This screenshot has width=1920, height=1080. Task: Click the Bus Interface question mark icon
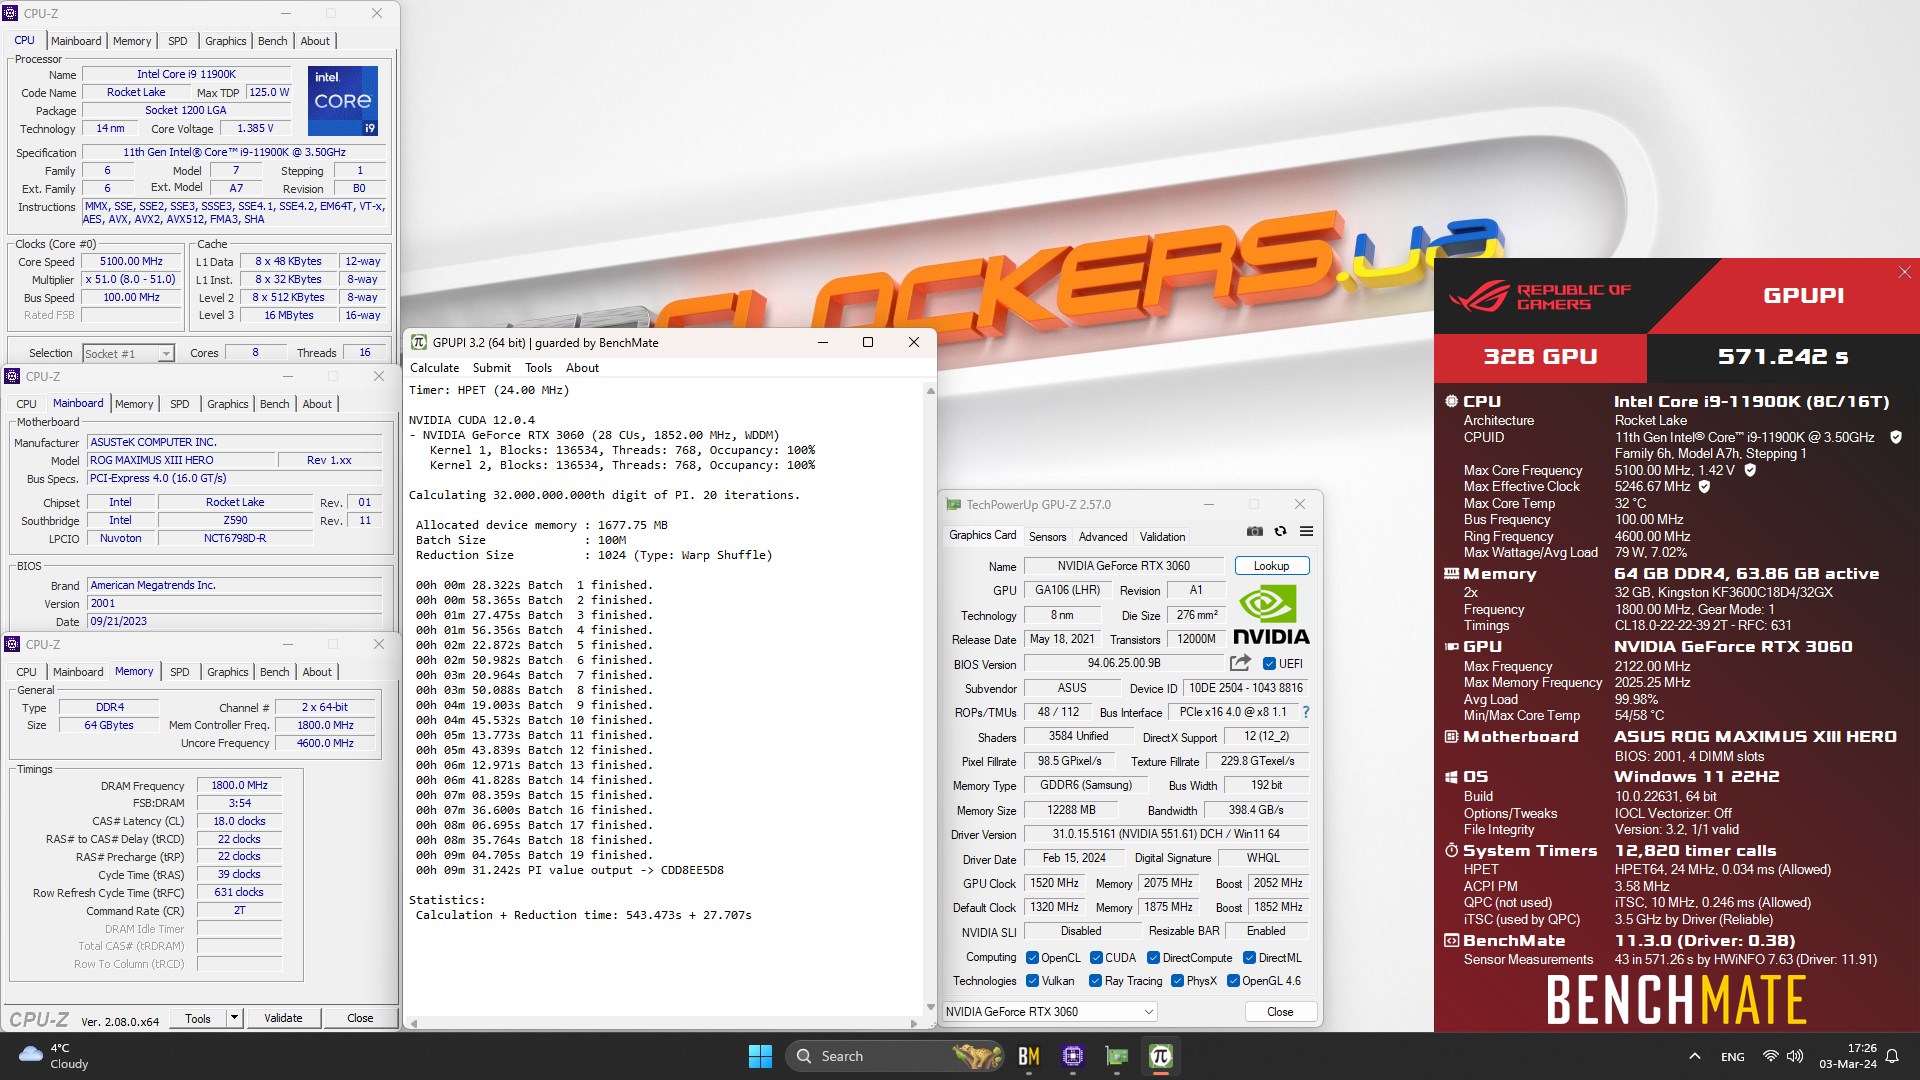[x=1305, y=712]
